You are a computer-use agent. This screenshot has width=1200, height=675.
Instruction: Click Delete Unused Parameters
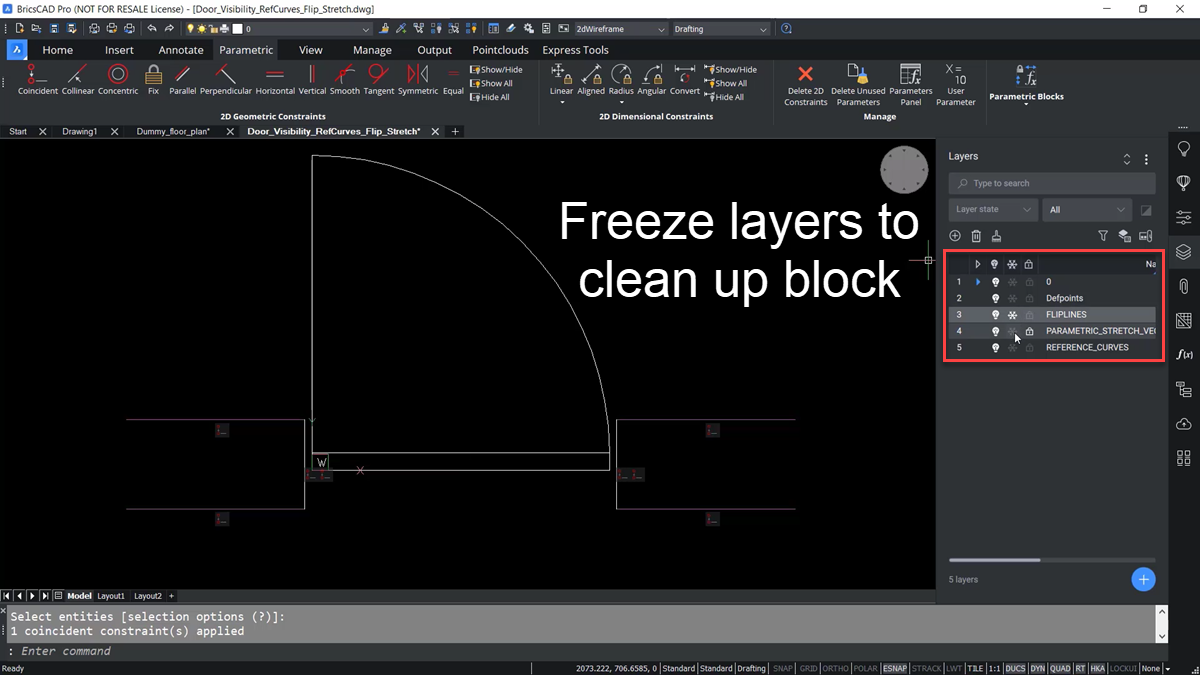(x=858, y=84)
